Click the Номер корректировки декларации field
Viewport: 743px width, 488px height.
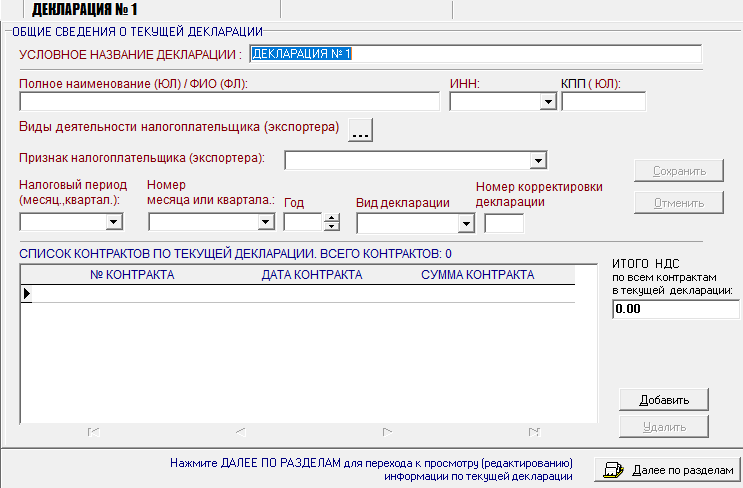(503, 223)
